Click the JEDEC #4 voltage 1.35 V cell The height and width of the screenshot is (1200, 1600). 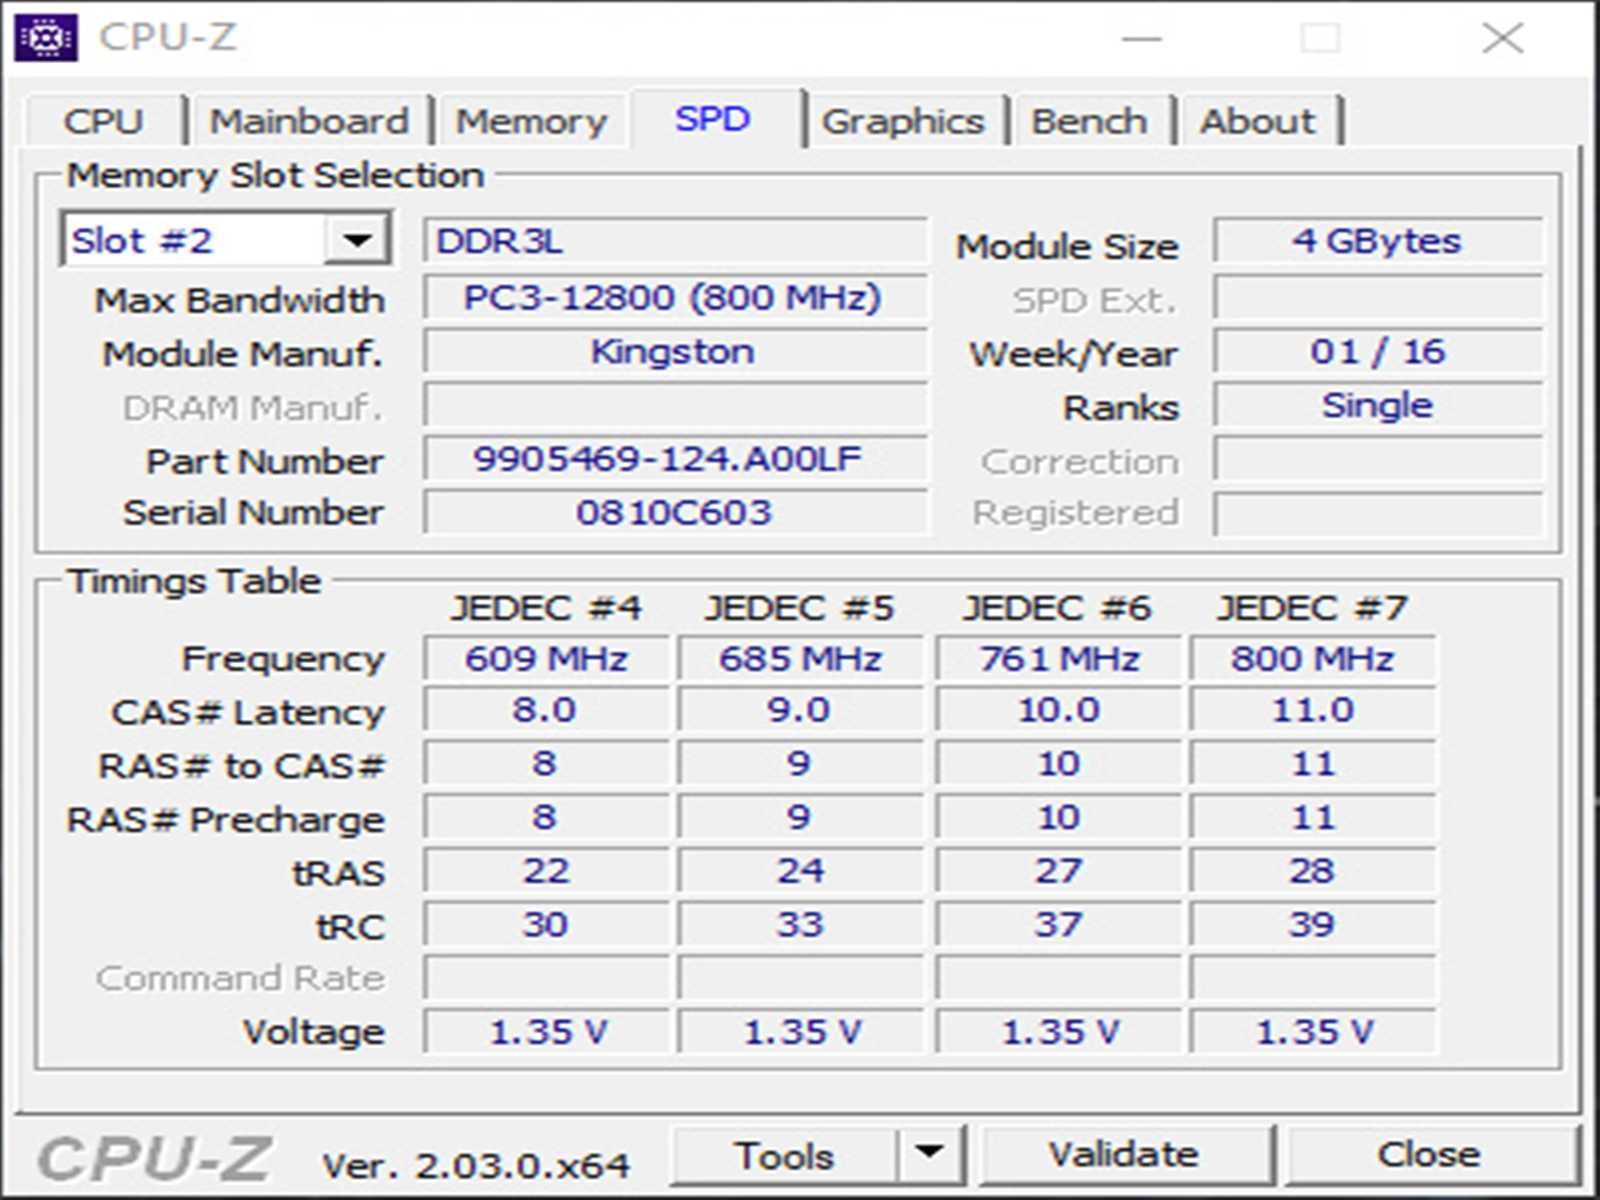click(546, 1031)
